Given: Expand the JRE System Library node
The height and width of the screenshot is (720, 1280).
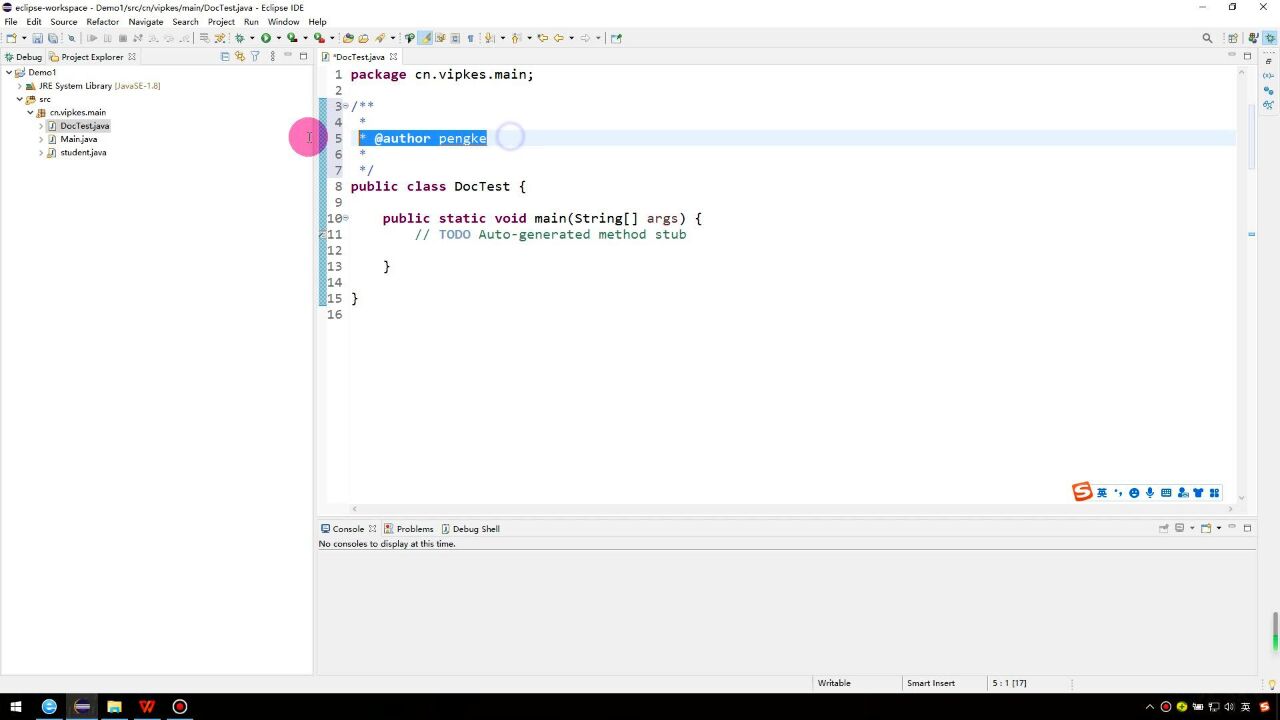Looking at the screenshot, I should (19, 86).
